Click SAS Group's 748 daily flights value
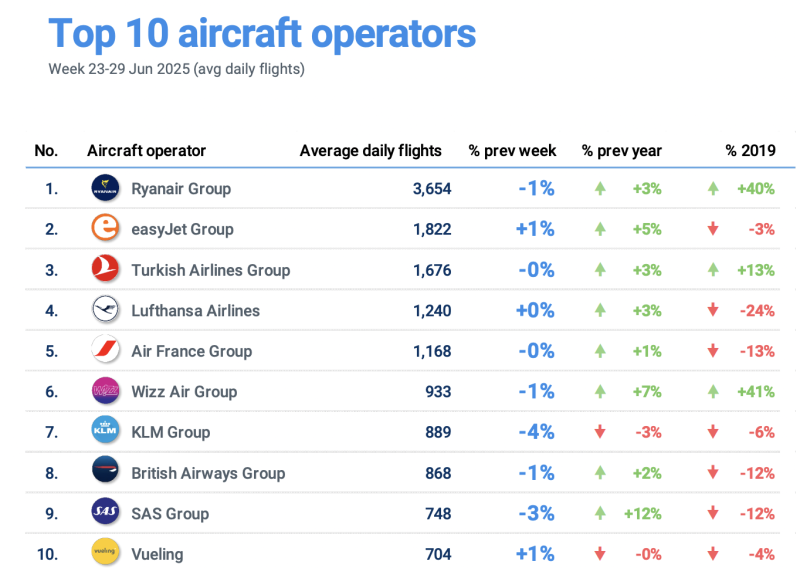Image resolution: width=800 pixels, height=568 pixels. point(437,513)
